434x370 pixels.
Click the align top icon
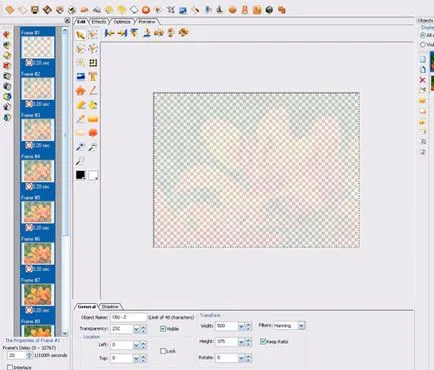[134, 33]
